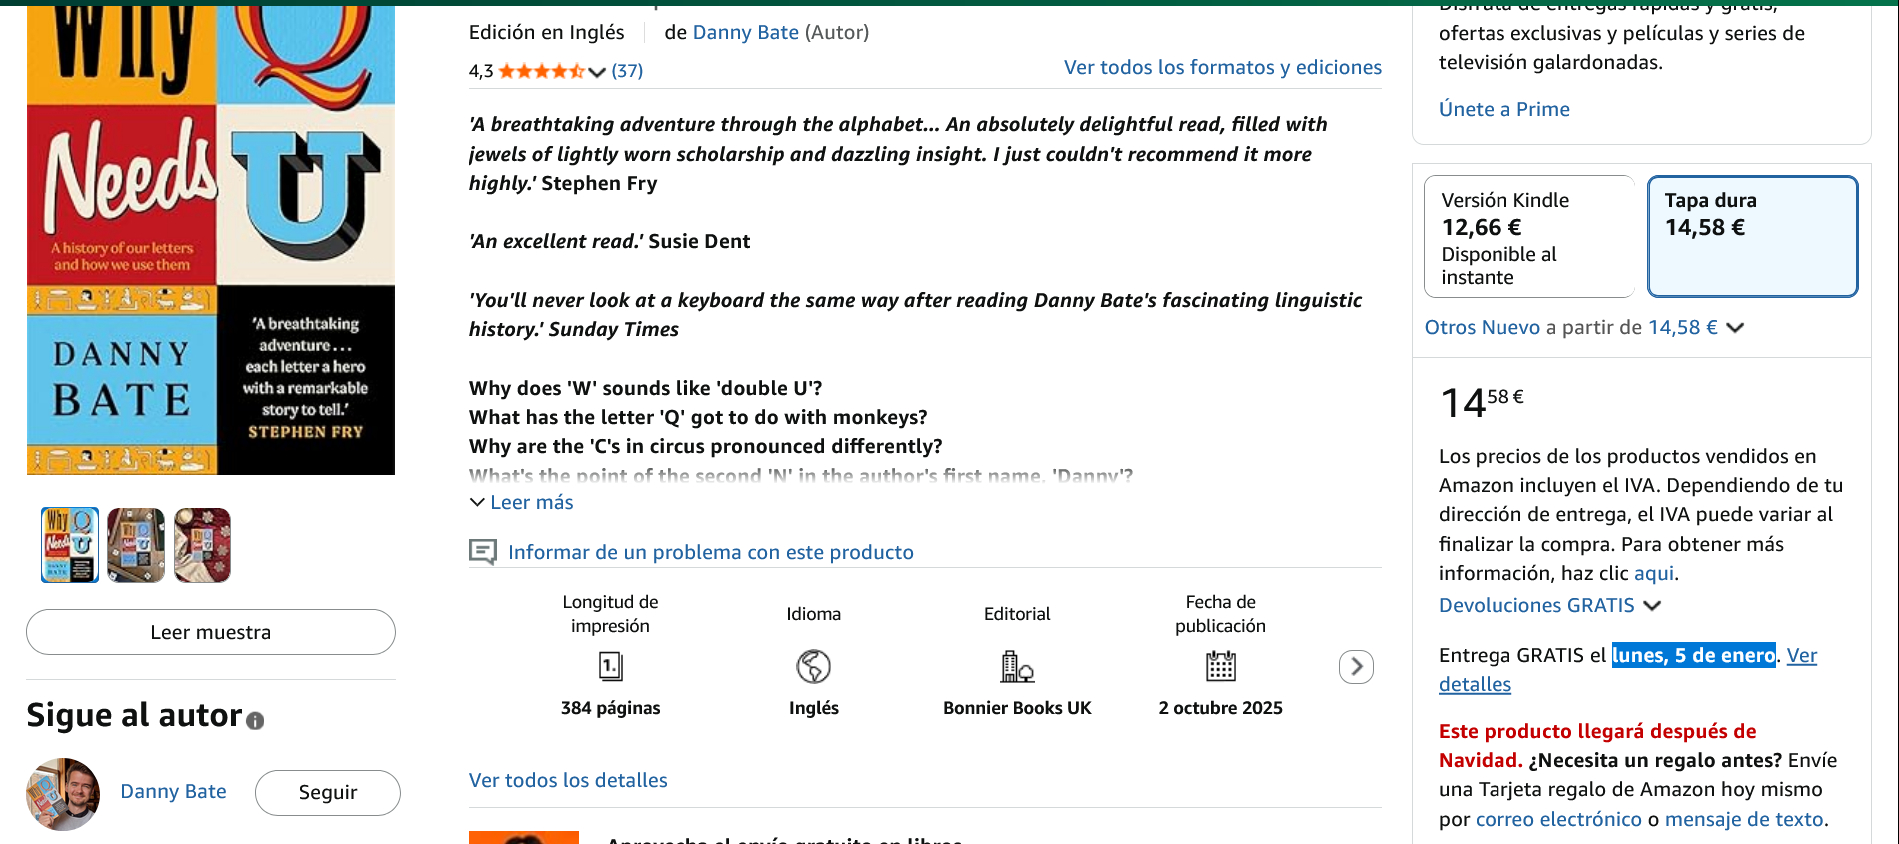Click the language globe icon
This screenshot has width=1899, height=844.
[813, 666]
